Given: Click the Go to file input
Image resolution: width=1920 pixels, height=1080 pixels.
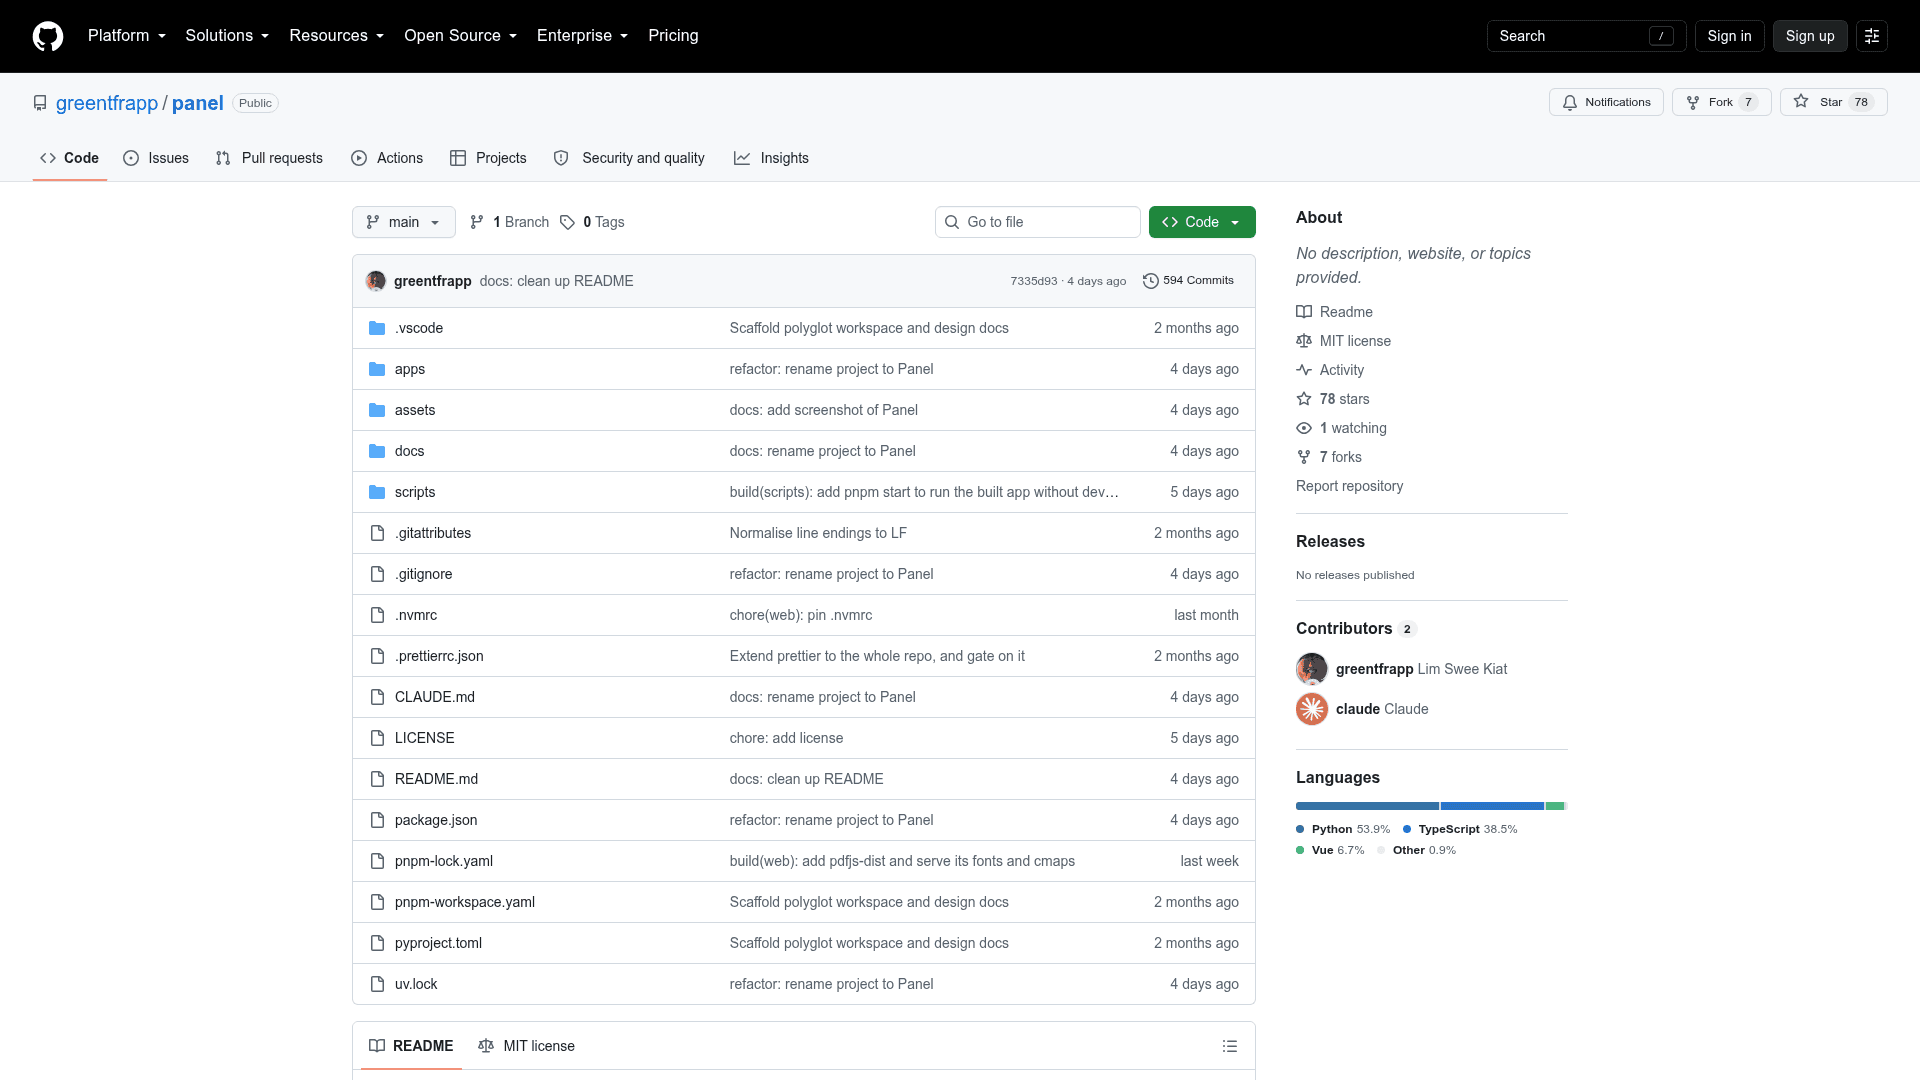Looking at the screenshot, I should pyautogui.click(x=1038, y=222).
